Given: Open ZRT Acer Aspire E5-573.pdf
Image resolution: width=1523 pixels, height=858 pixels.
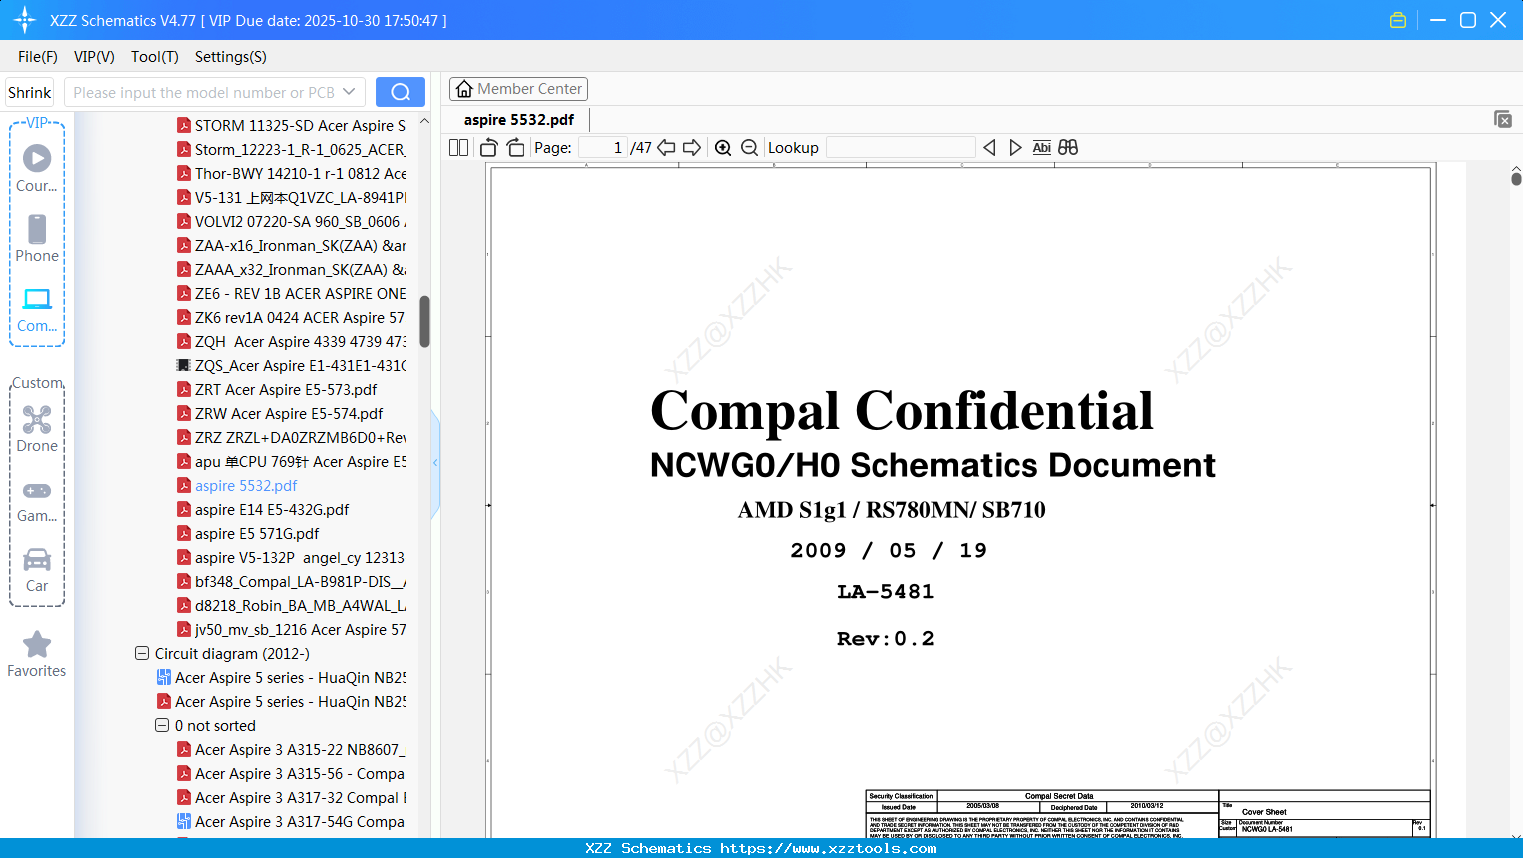Looking at the screenshot, I should coord(286,390).
